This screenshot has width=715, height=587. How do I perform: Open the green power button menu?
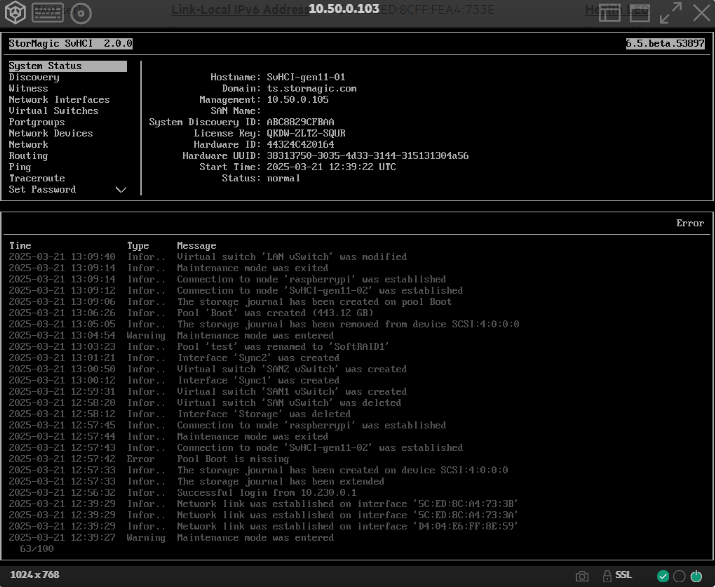(696, 576)
